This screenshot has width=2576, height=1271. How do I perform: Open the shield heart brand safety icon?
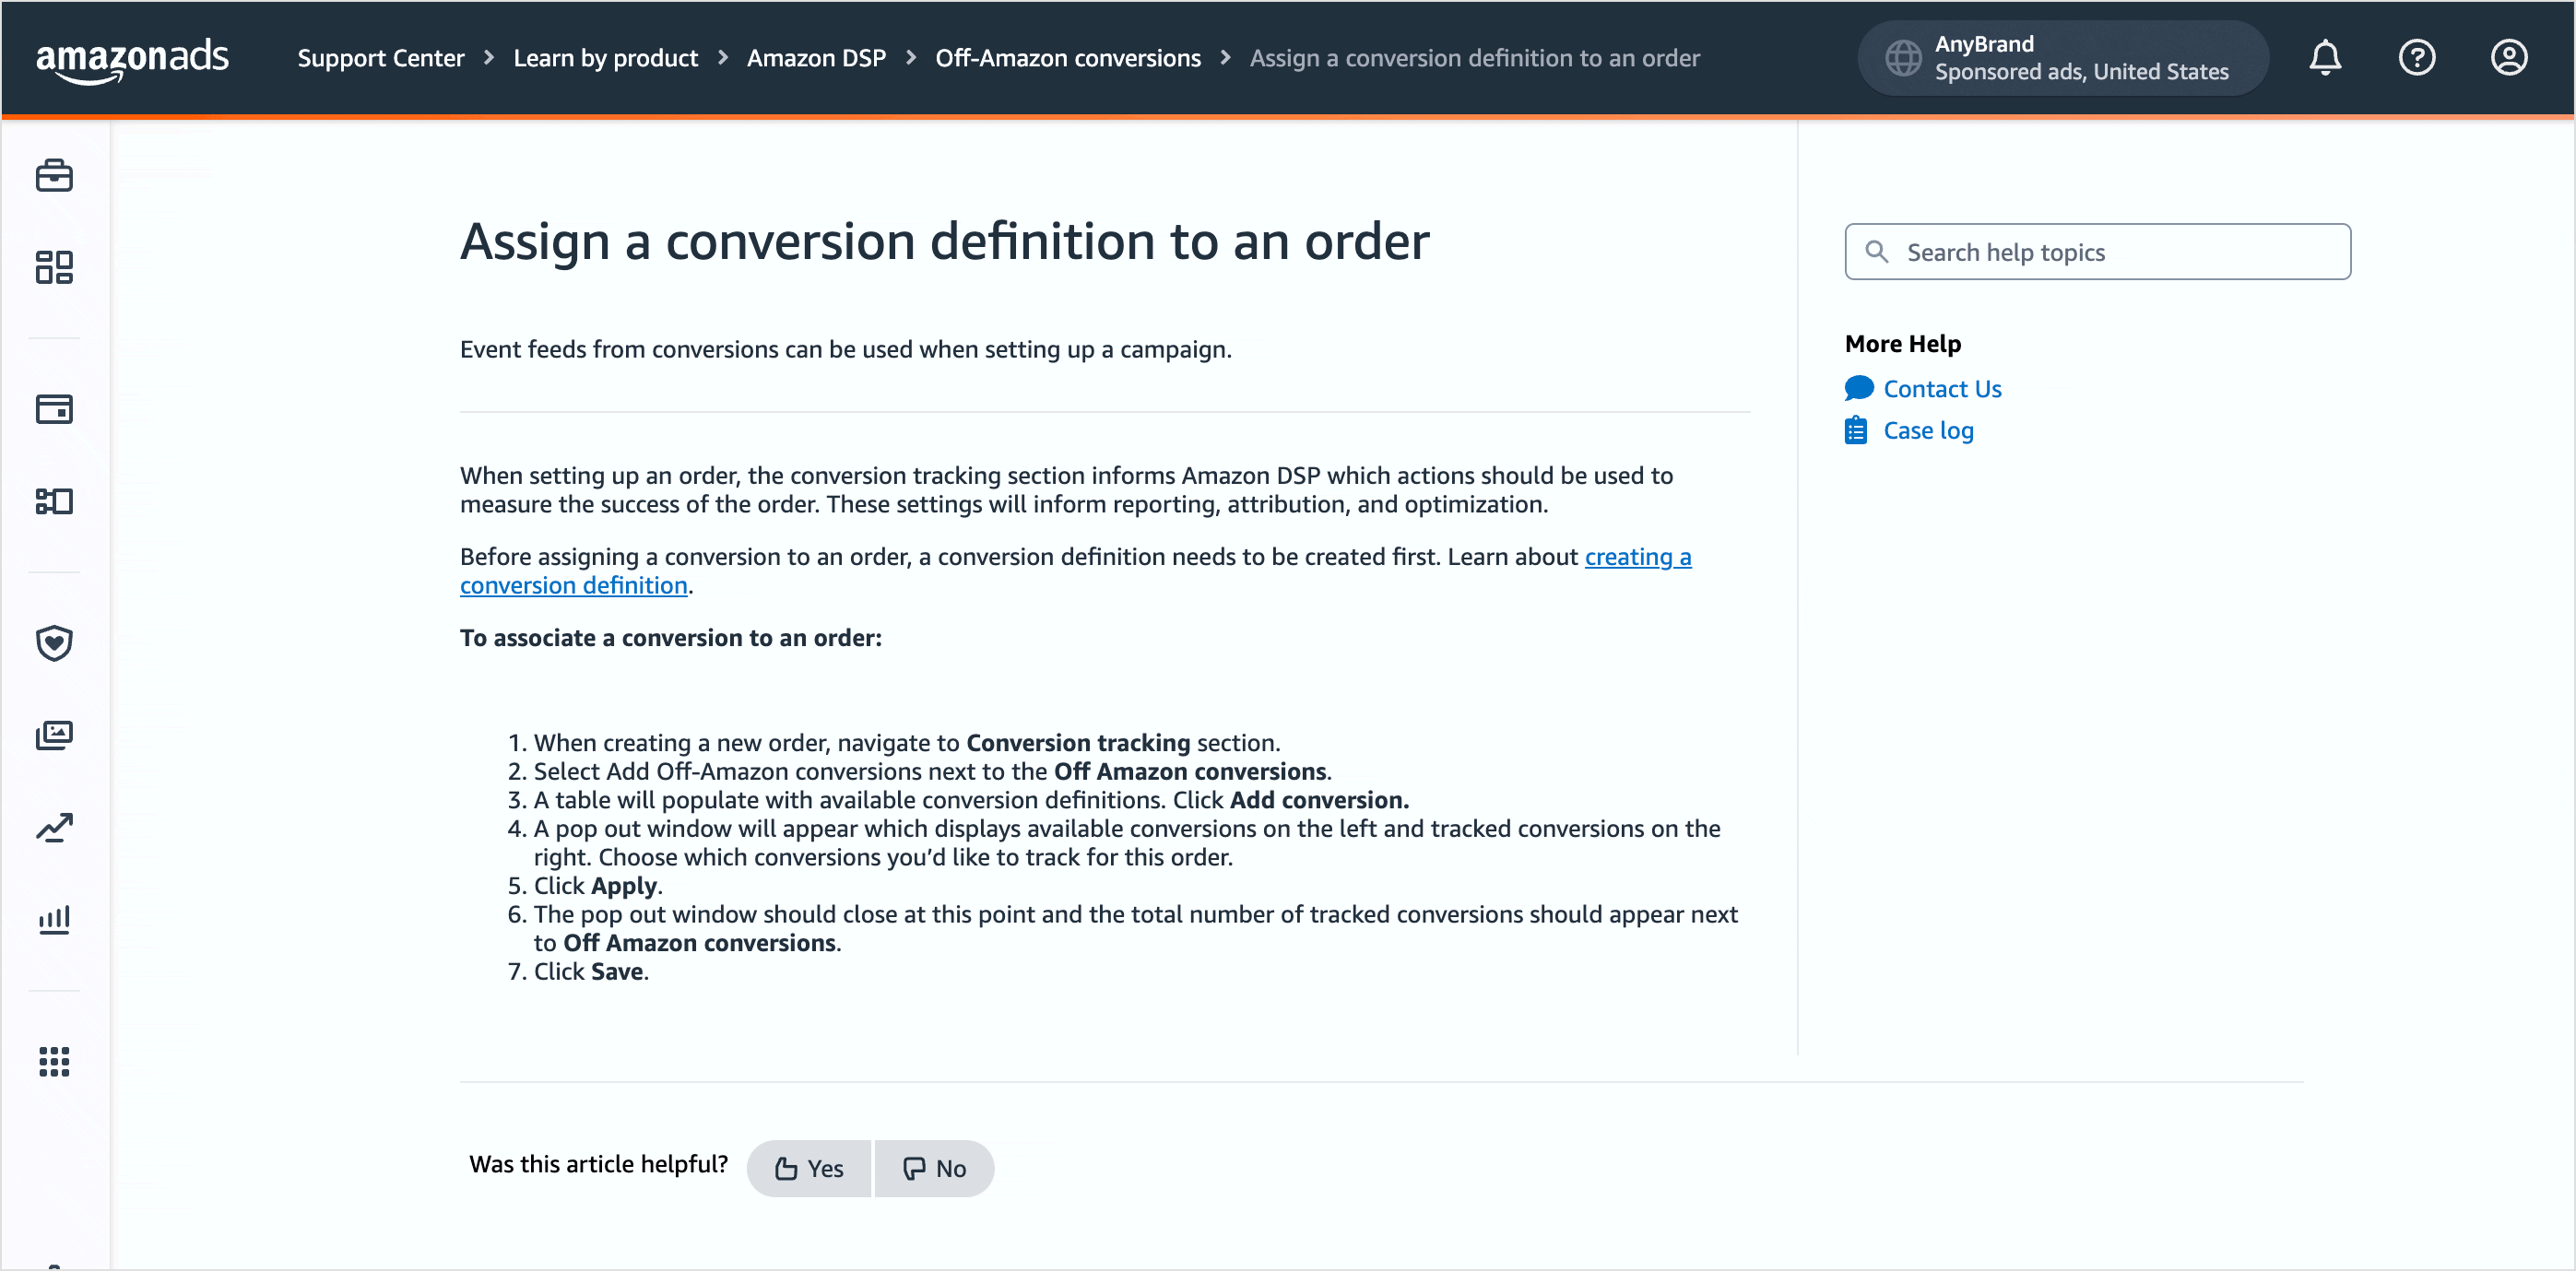click(x=54, y=643)
